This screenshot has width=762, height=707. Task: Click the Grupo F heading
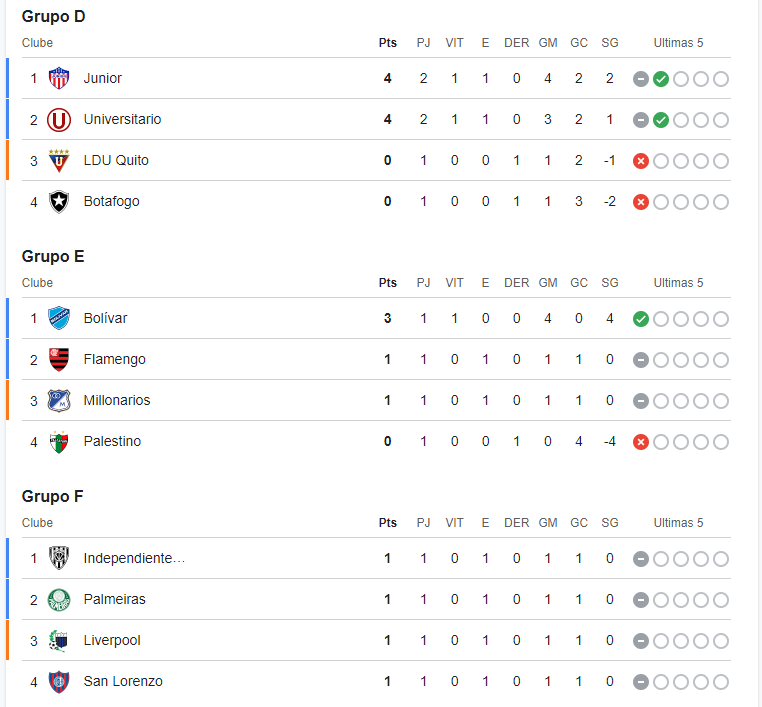point(52,496)
